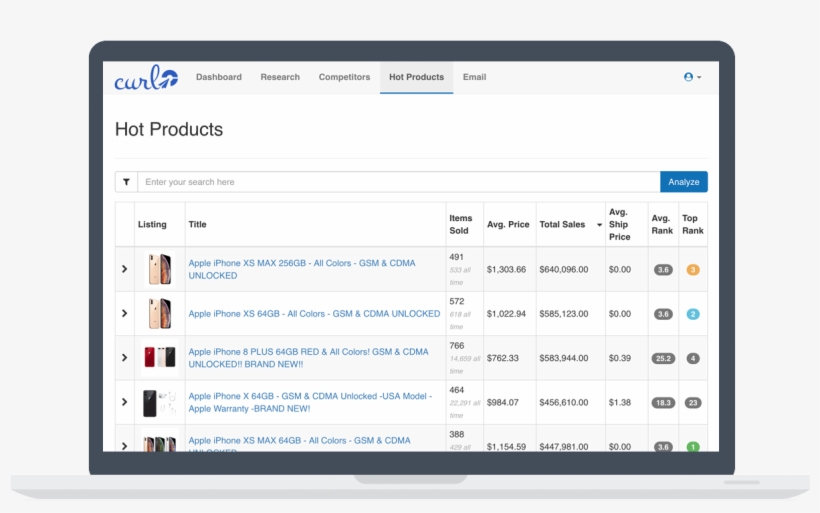The height and width of the screenshot is (513, 820).
Task: Open iPhone XS MAX 256GB listing link
Action: [302, 269]
